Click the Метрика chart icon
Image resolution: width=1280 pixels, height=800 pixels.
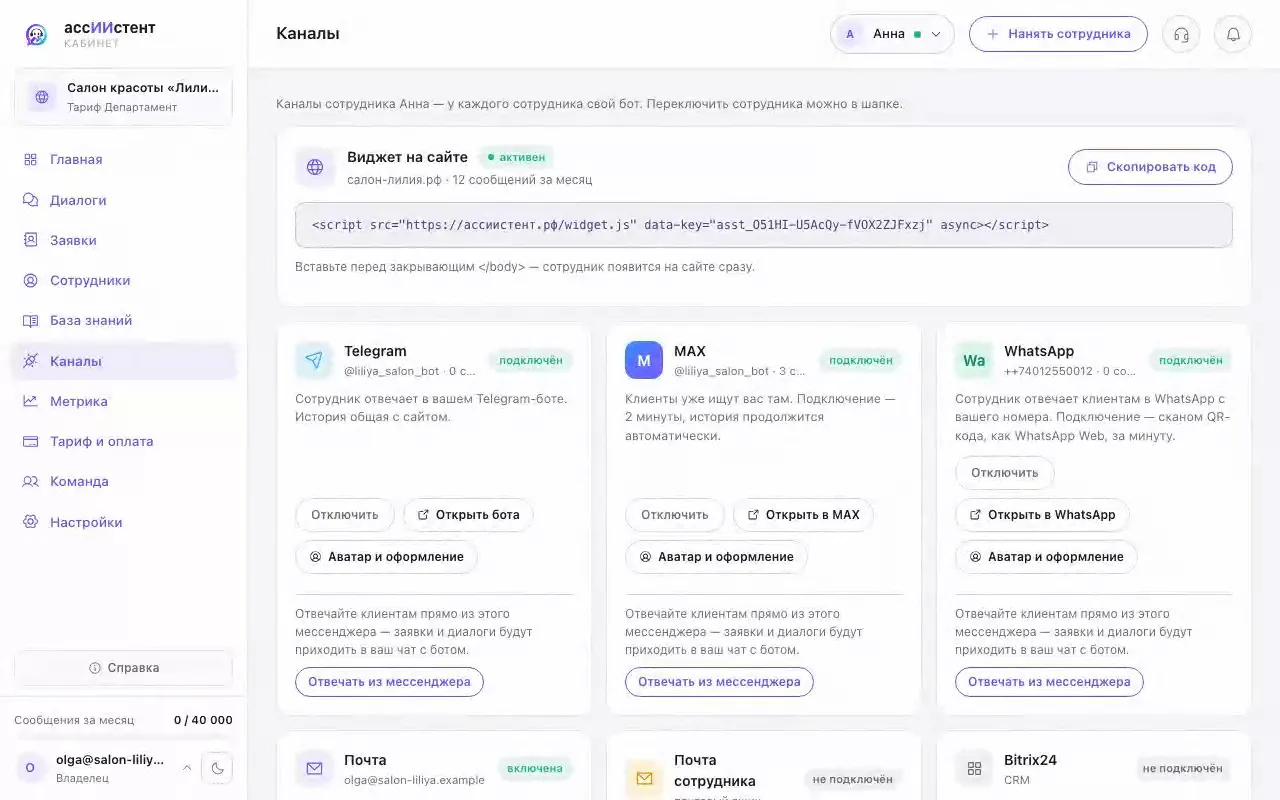pos(30,401)
